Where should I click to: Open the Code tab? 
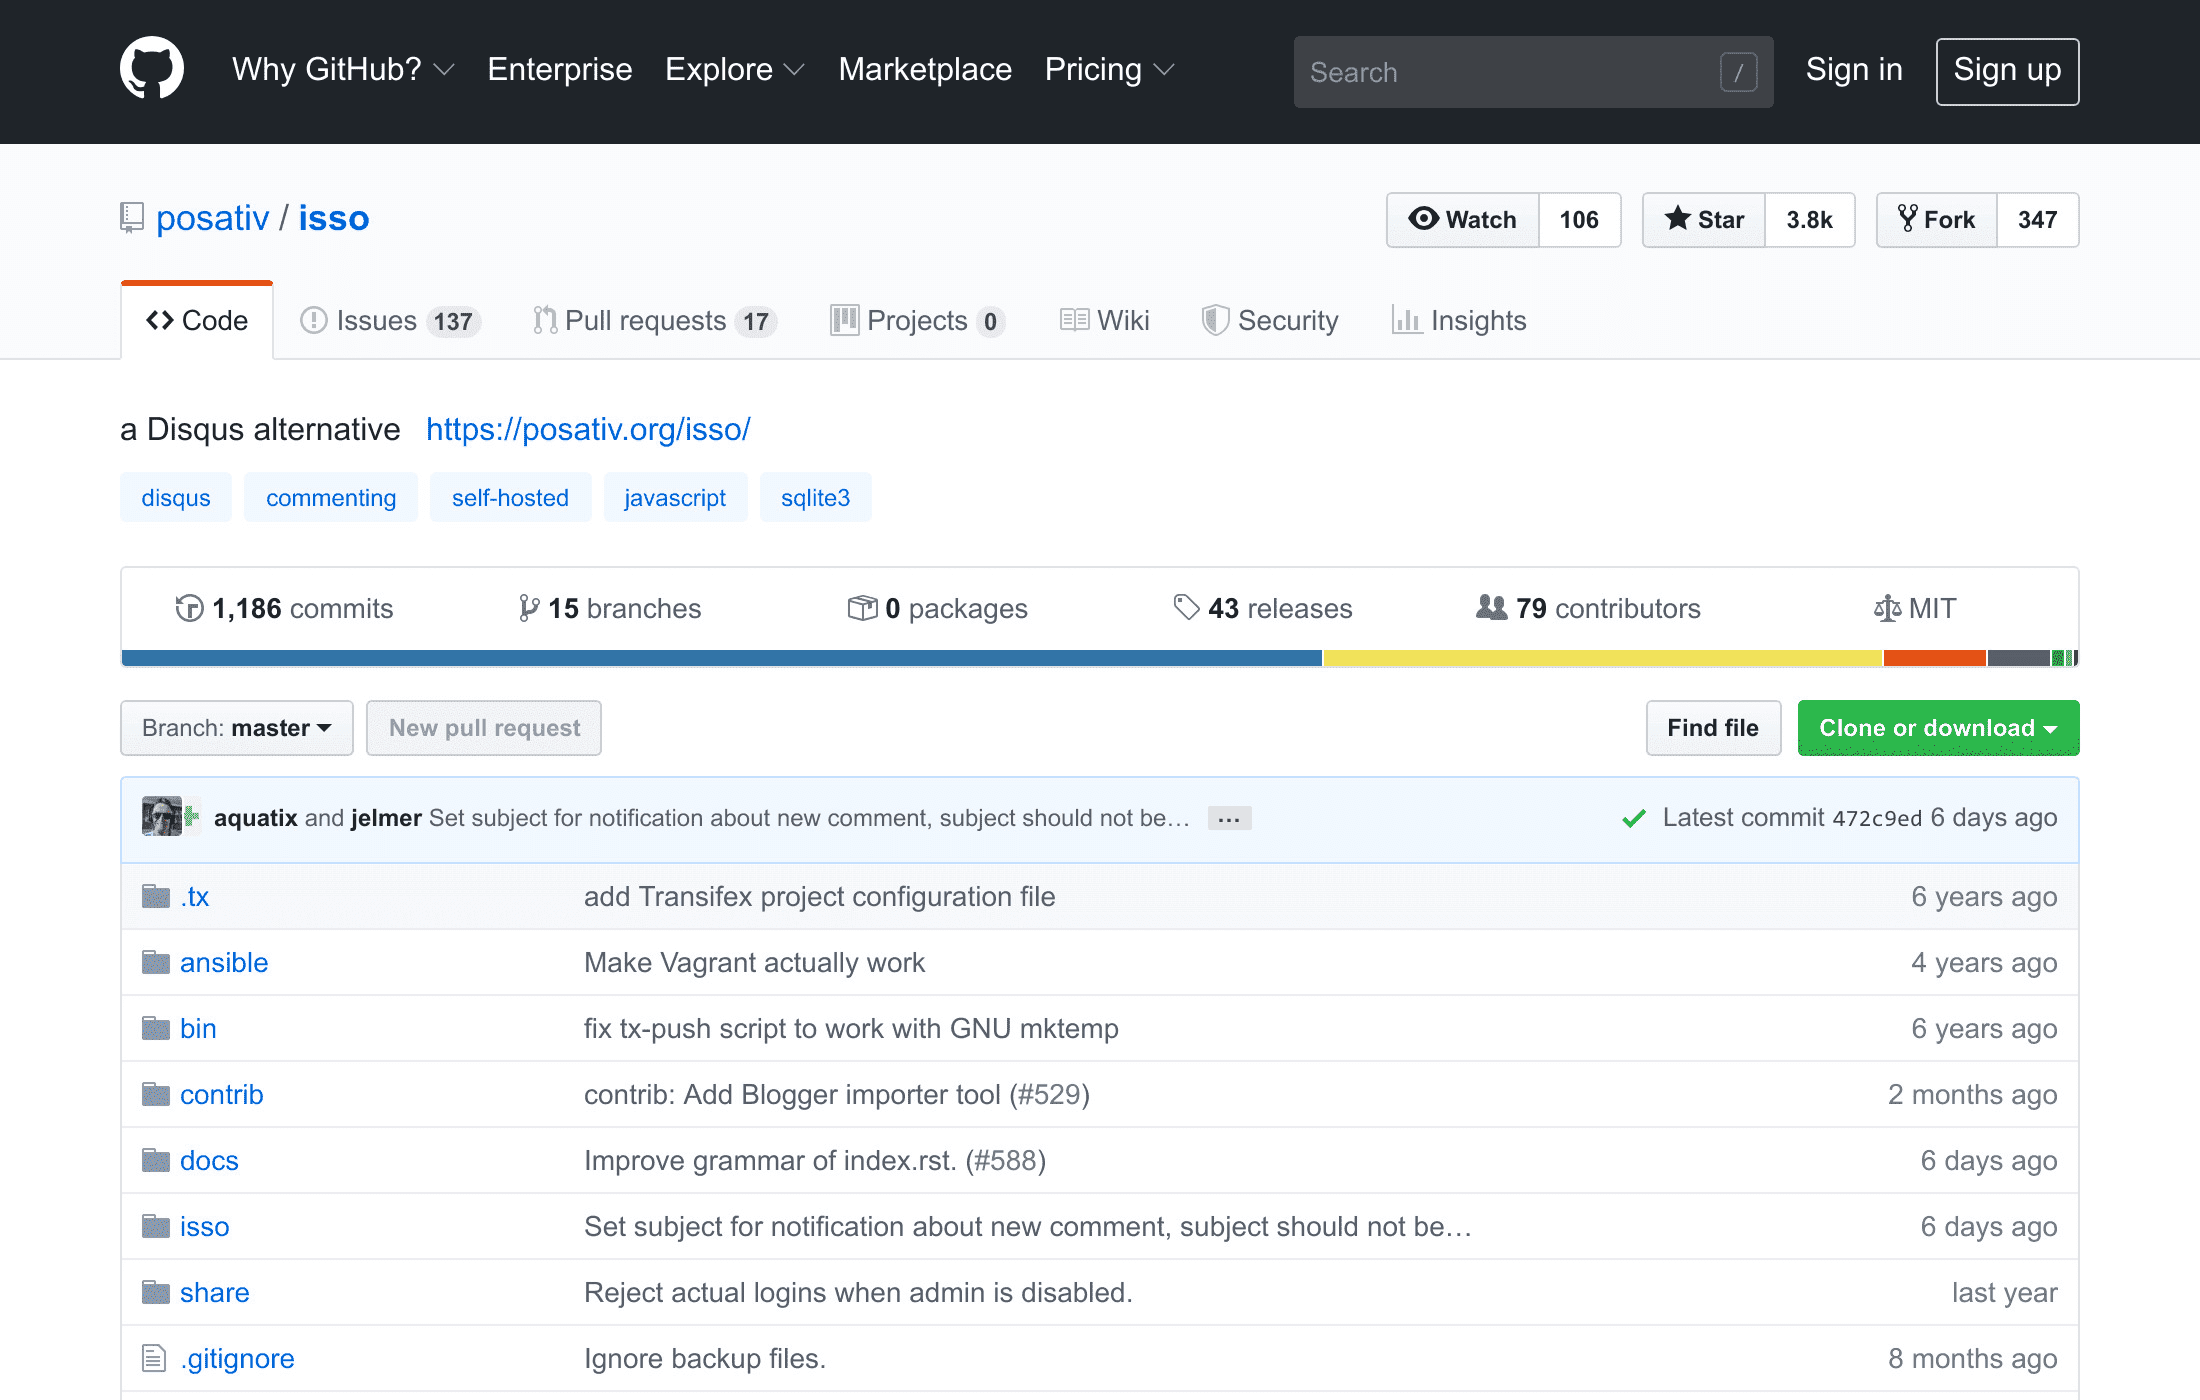(x=197, y=320)
